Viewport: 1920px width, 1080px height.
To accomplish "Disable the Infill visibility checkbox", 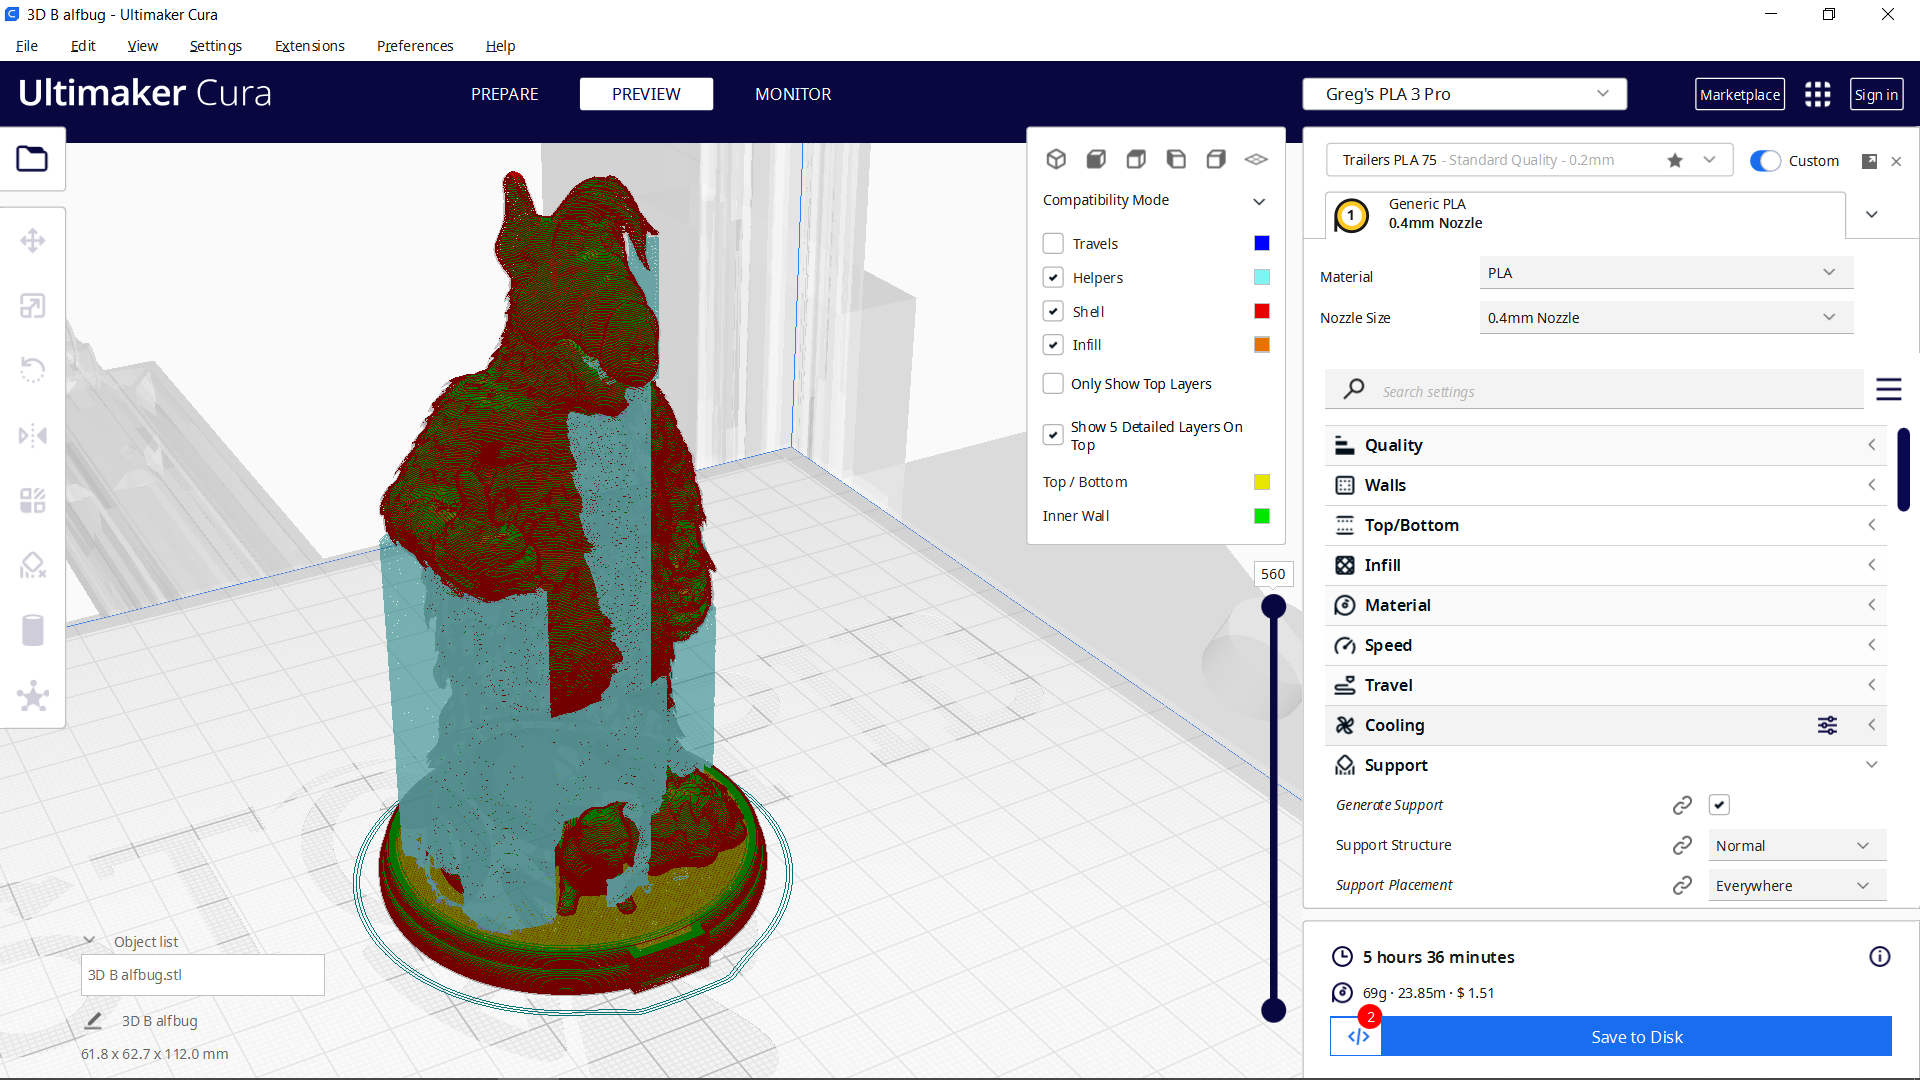I will pyautogui.click(x=1053, y=344).
